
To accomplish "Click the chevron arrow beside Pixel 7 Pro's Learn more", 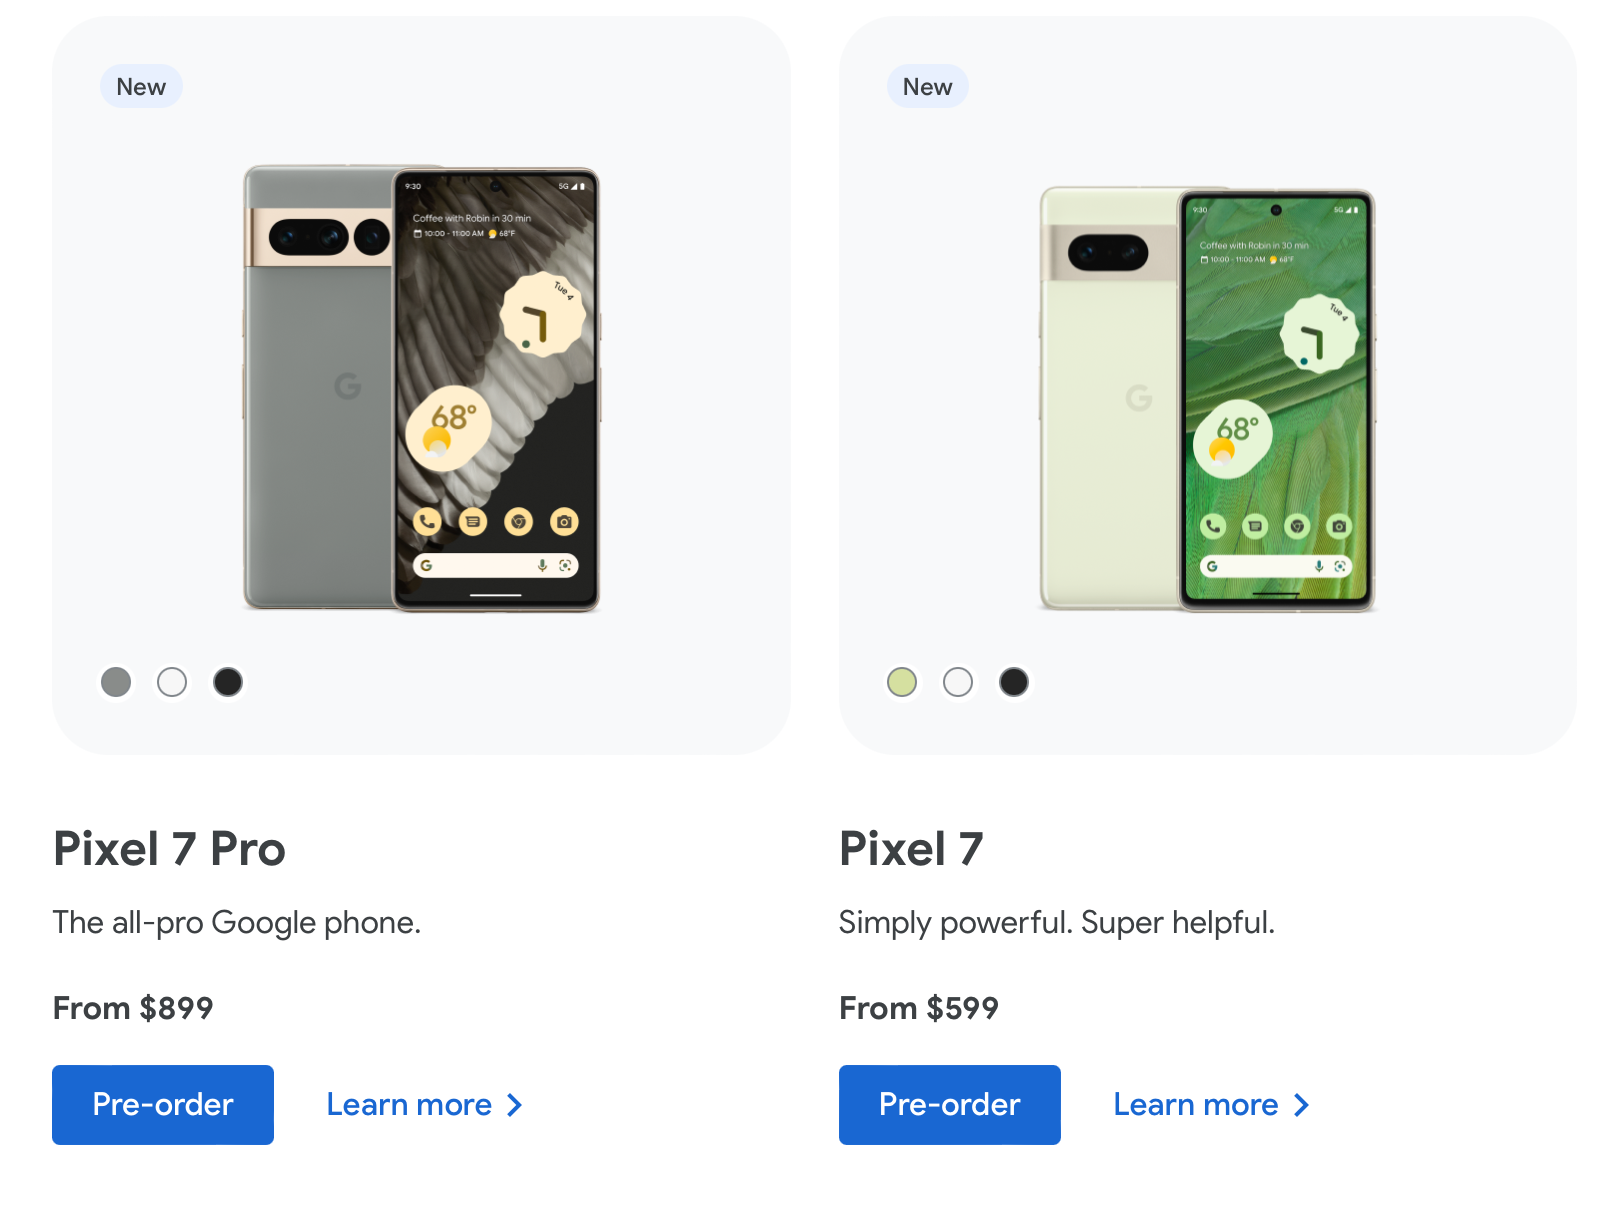I will pyautogui.click(x=515, y=1105).
